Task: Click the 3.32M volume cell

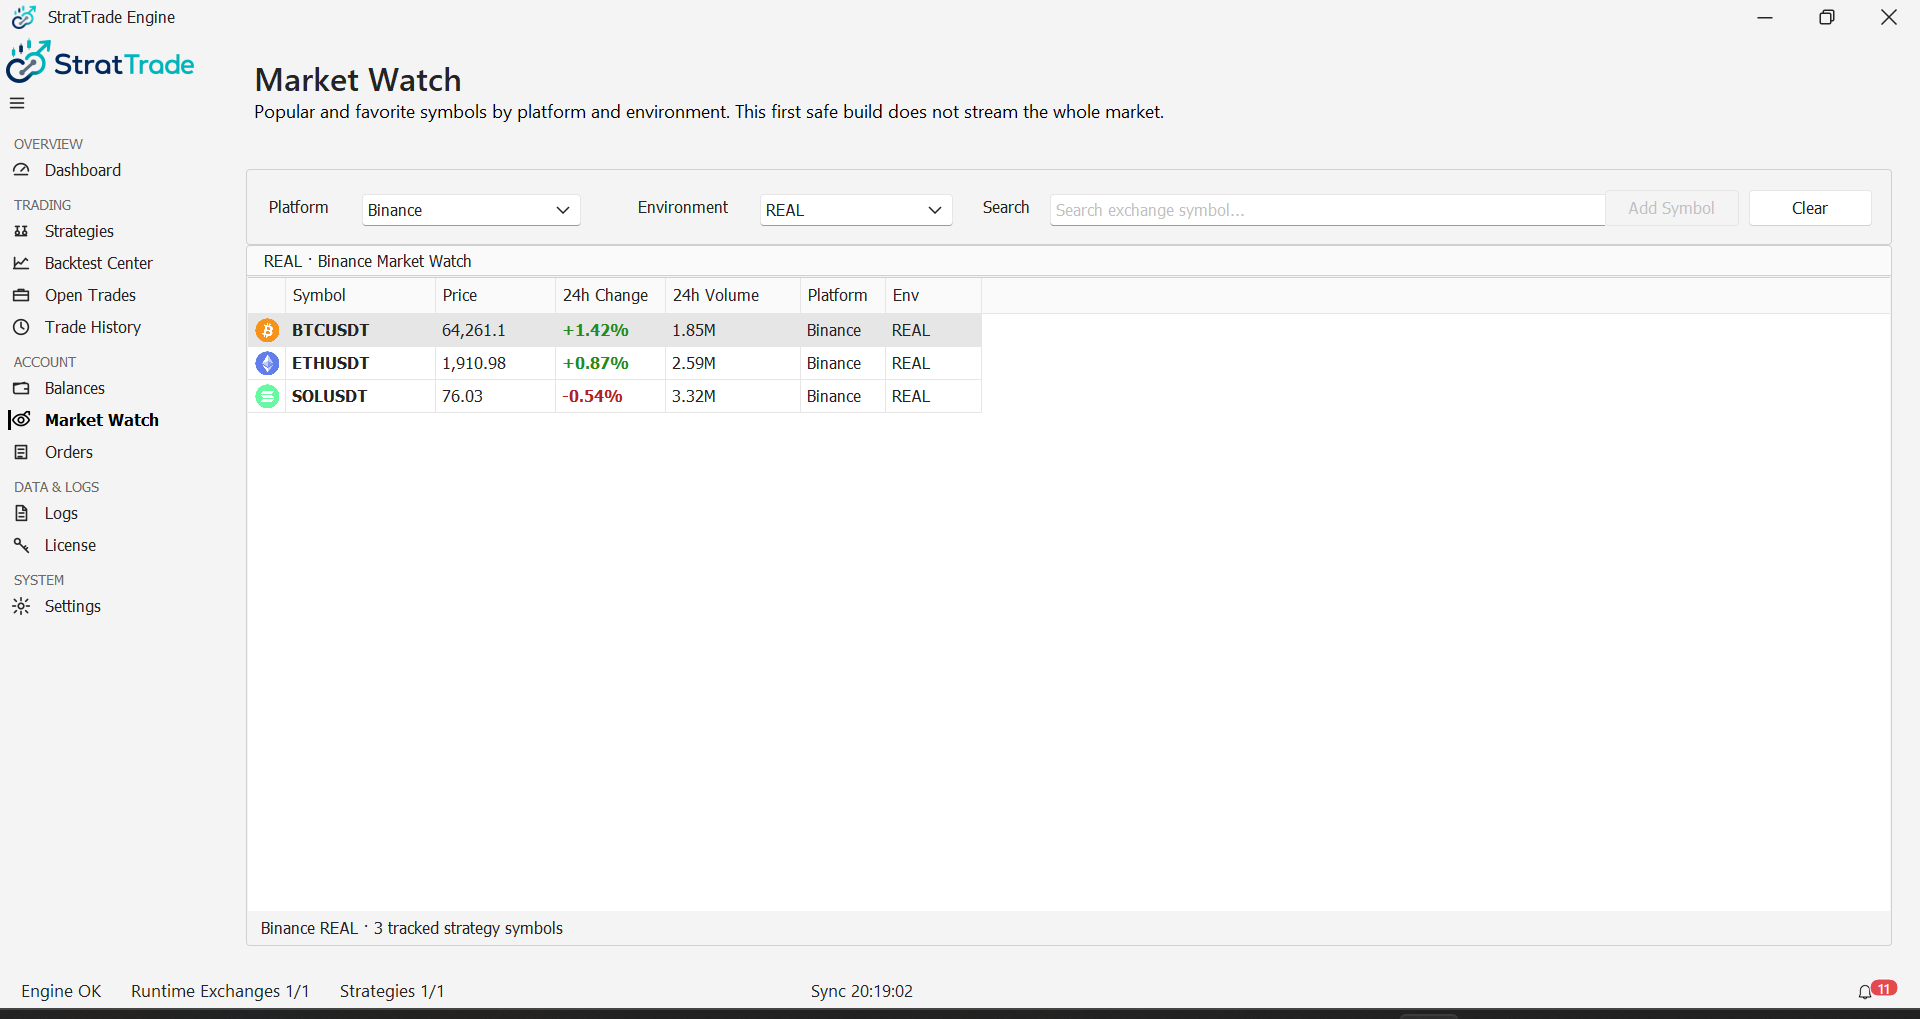Action: (x=732, y=396)
